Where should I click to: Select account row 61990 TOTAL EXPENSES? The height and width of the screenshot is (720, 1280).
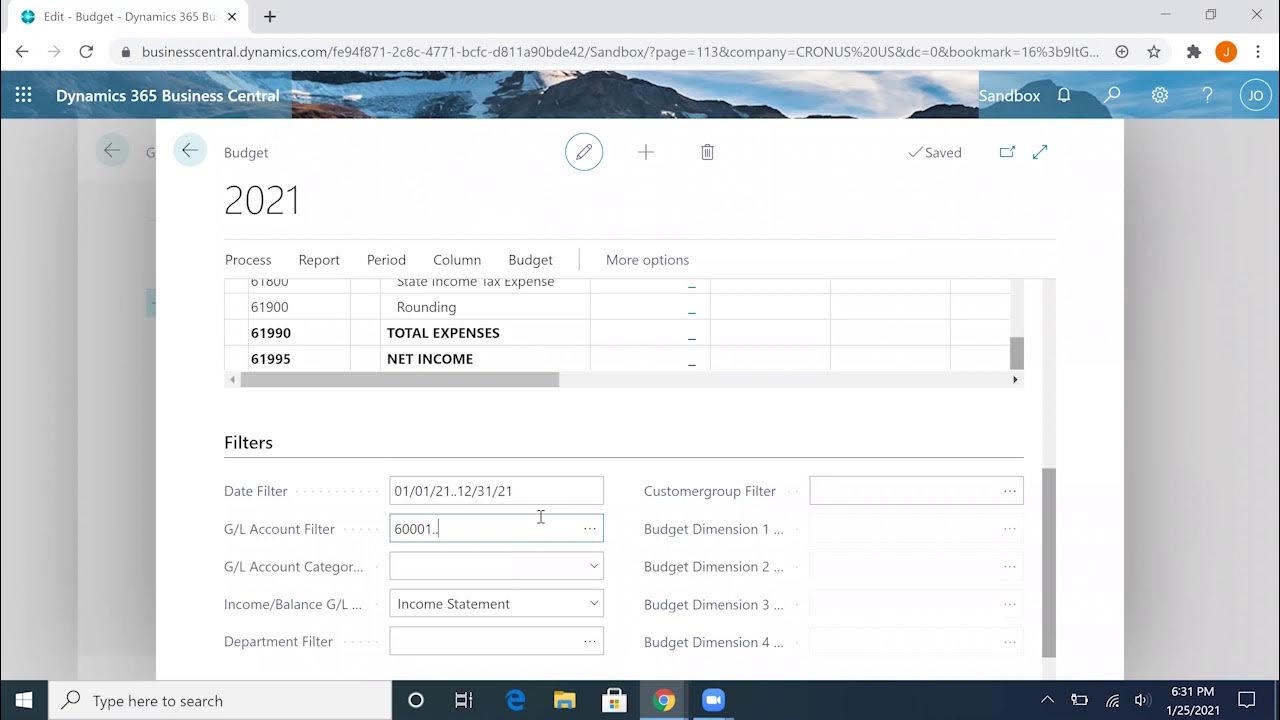pyautogui.click(x=617, y=333)
